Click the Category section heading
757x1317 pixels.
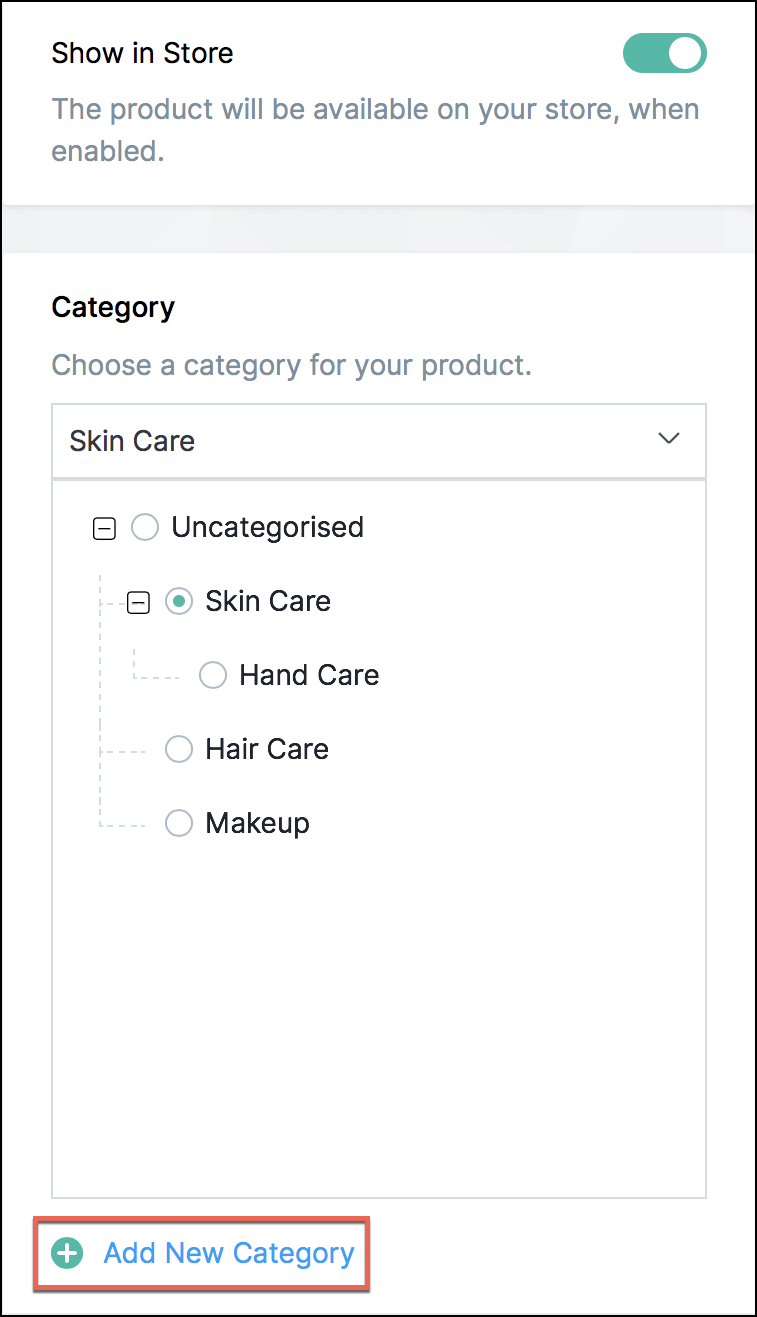point(113,307)
